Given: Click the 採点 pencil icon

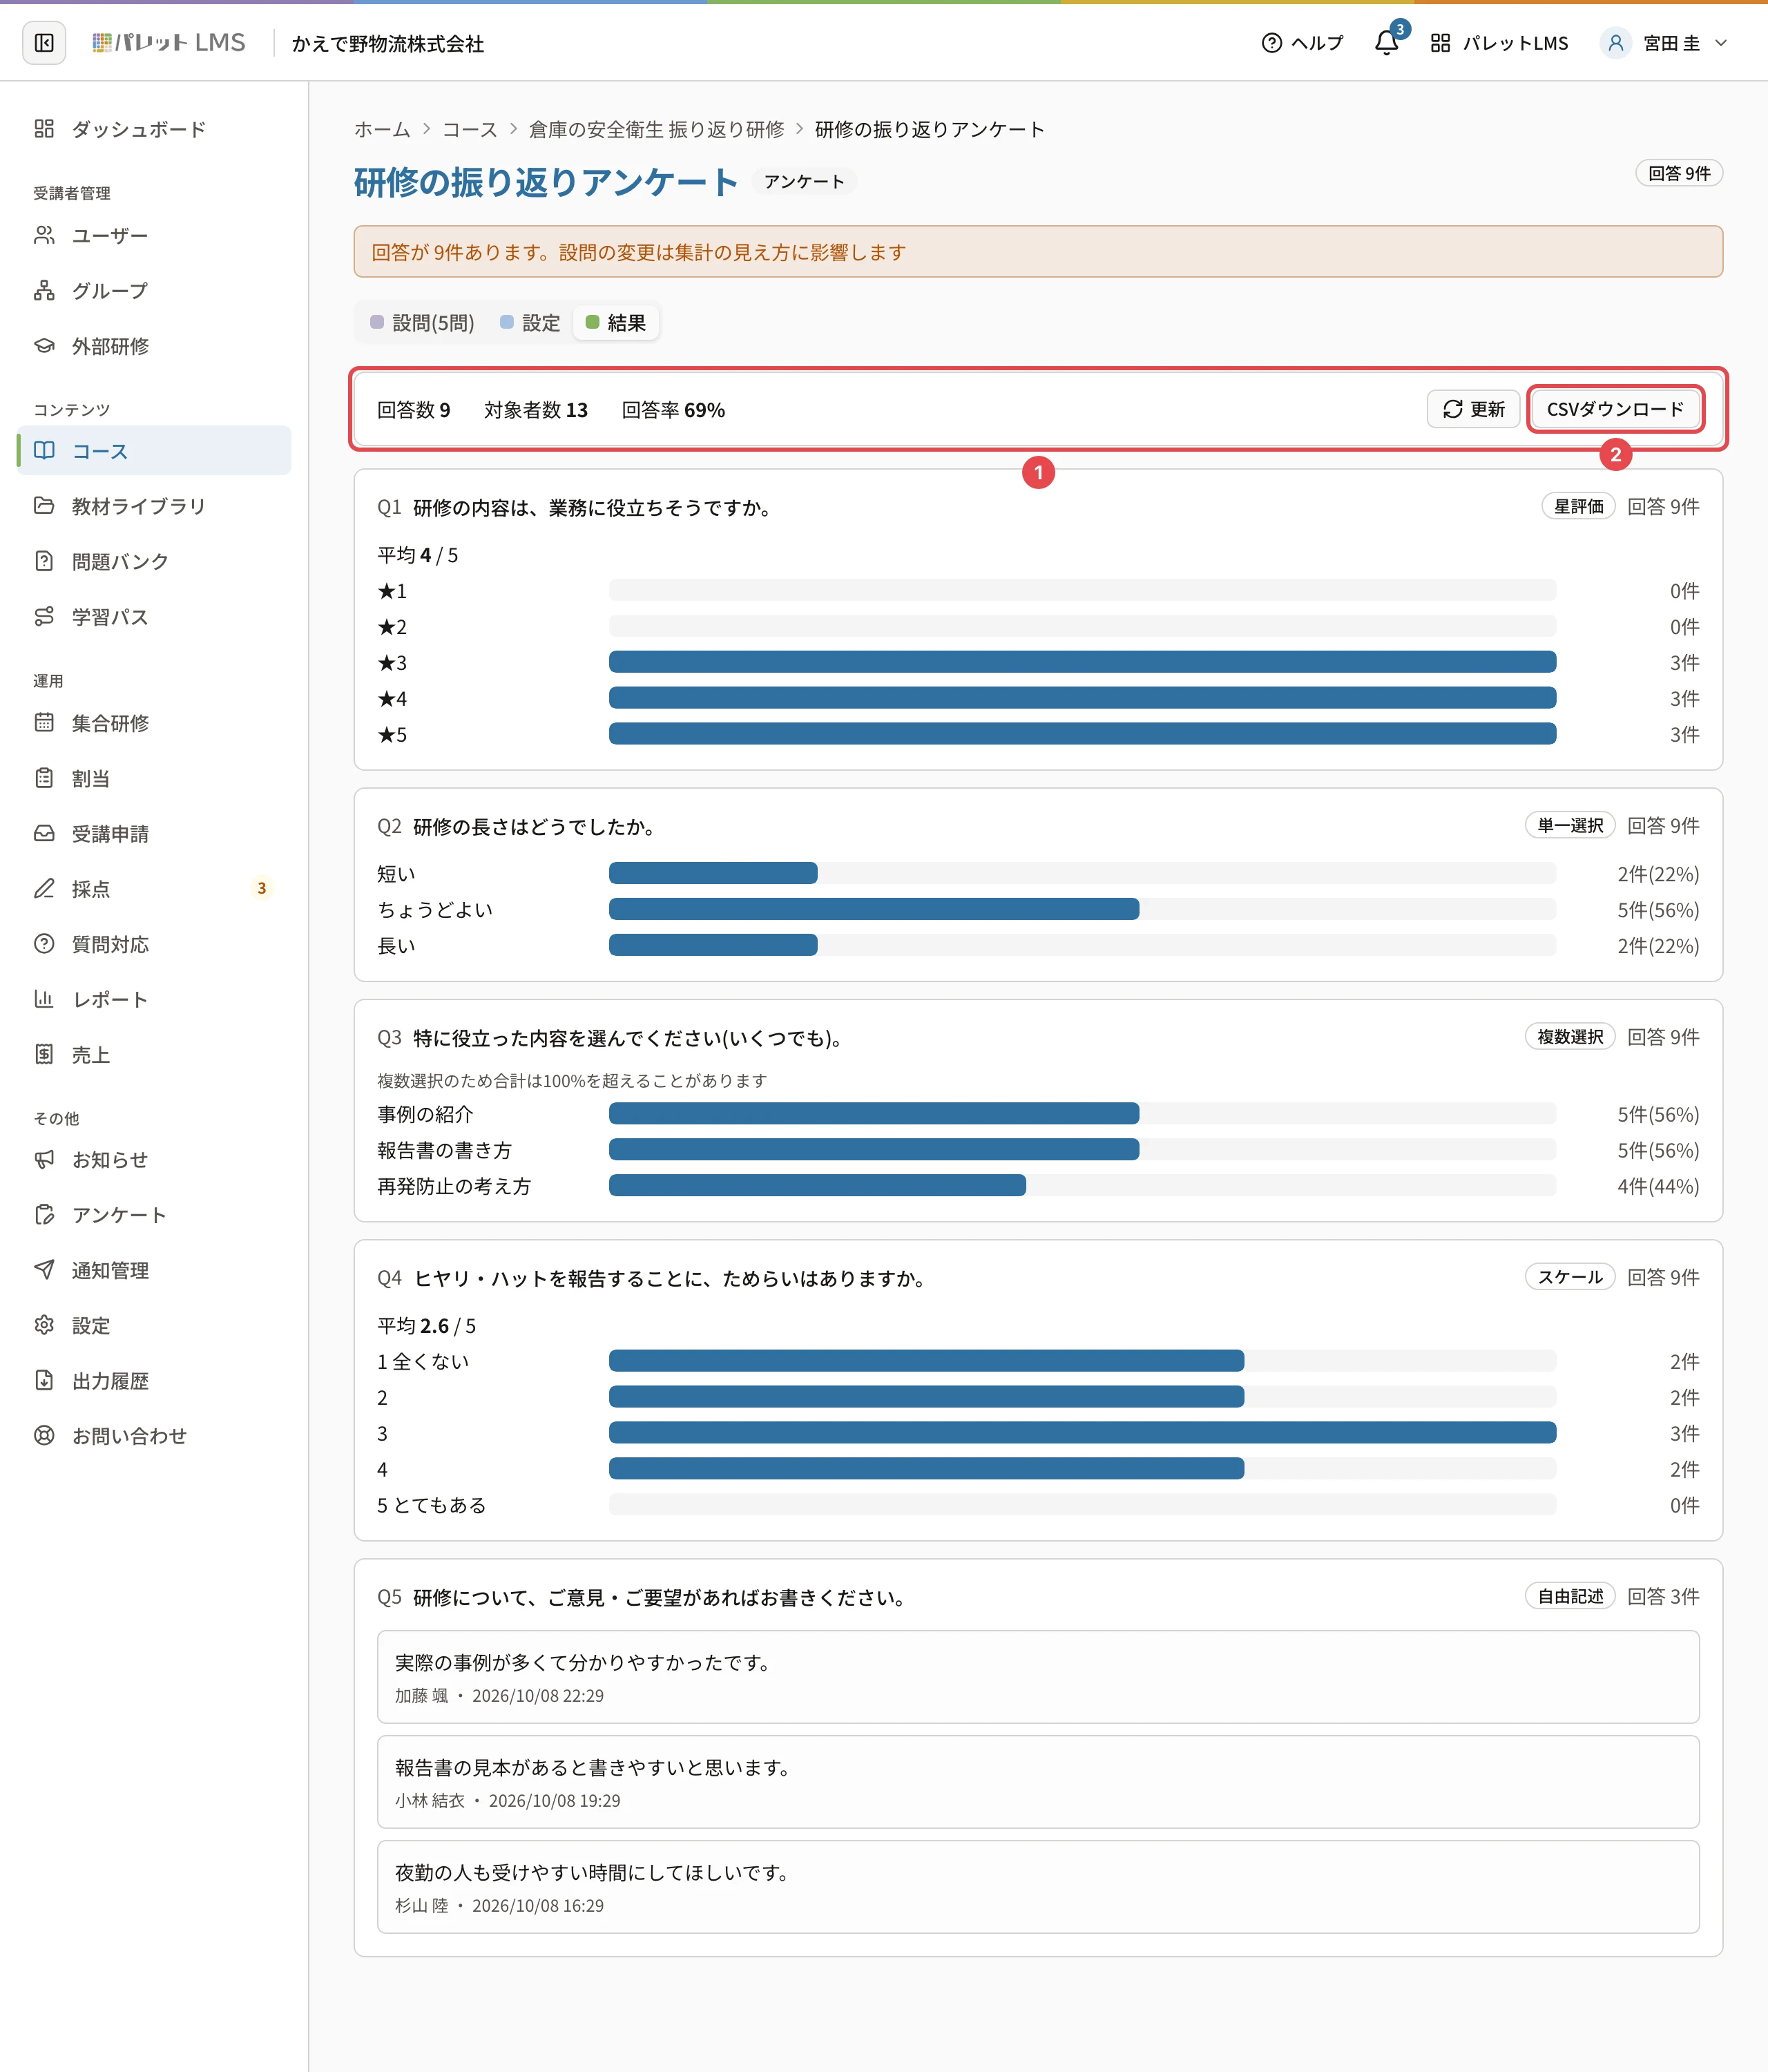Looking at the screenshot, I should coord(44,889).
